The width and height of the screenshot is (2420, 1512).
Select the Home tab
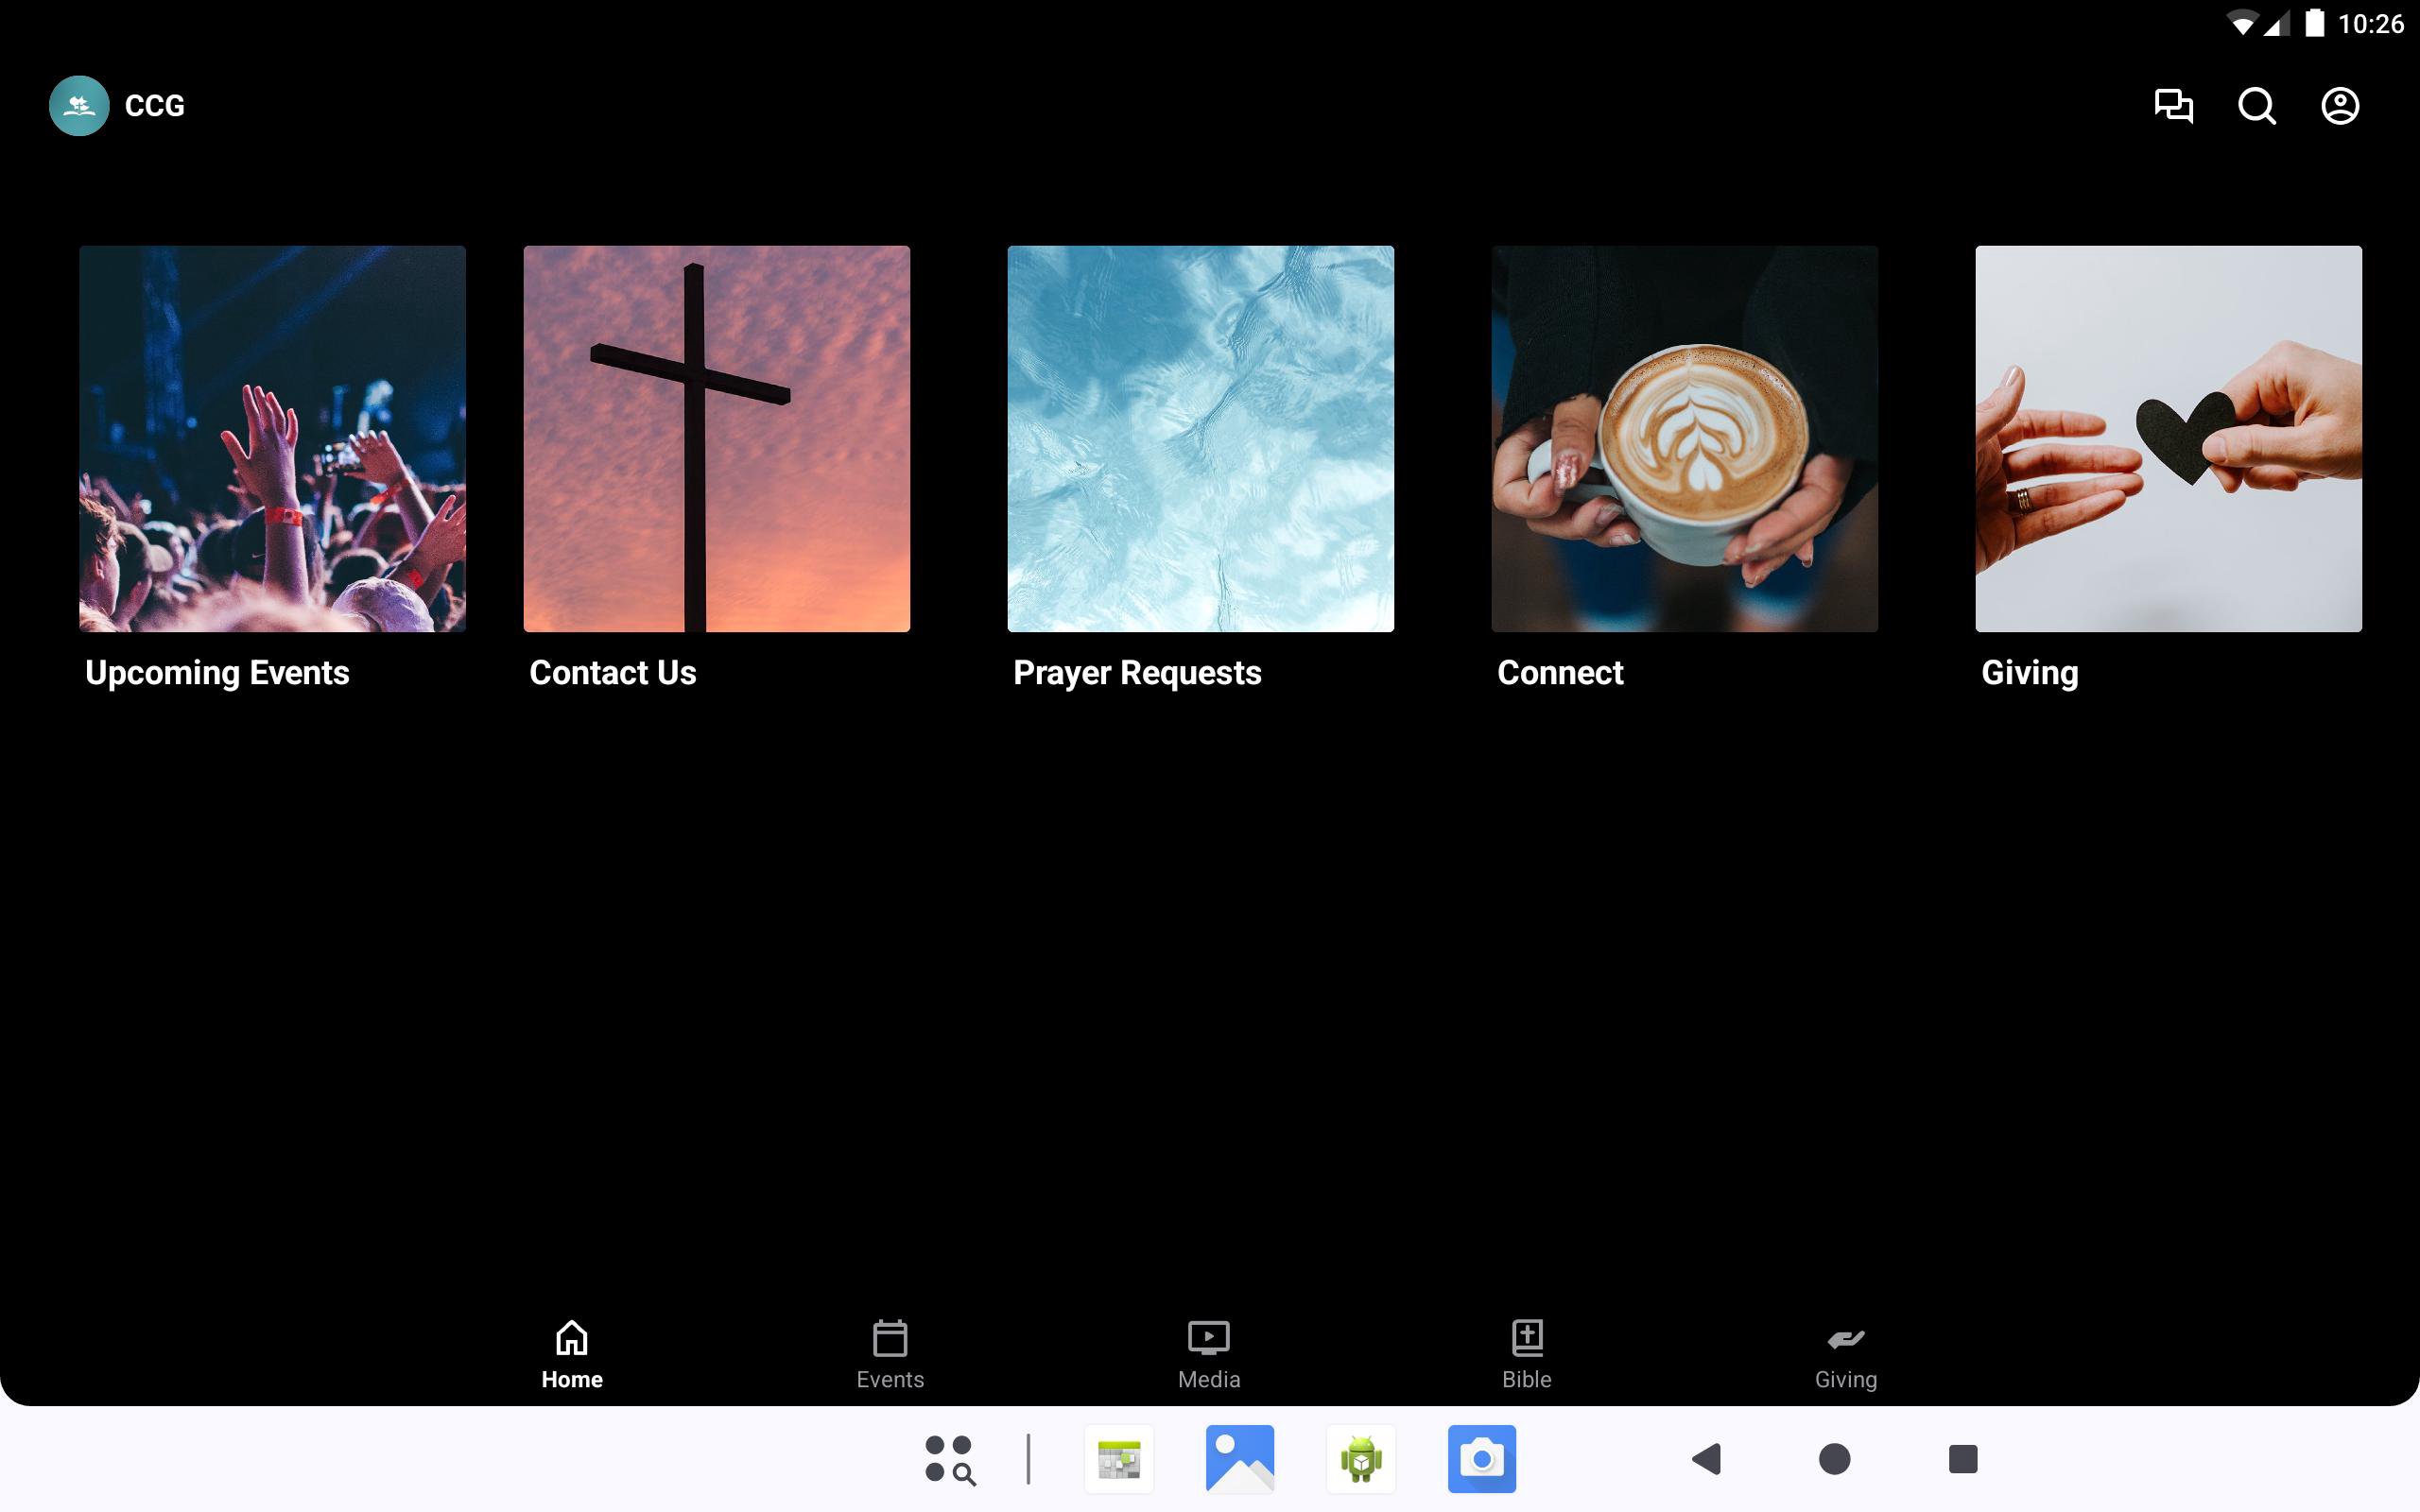(571, 1354)
